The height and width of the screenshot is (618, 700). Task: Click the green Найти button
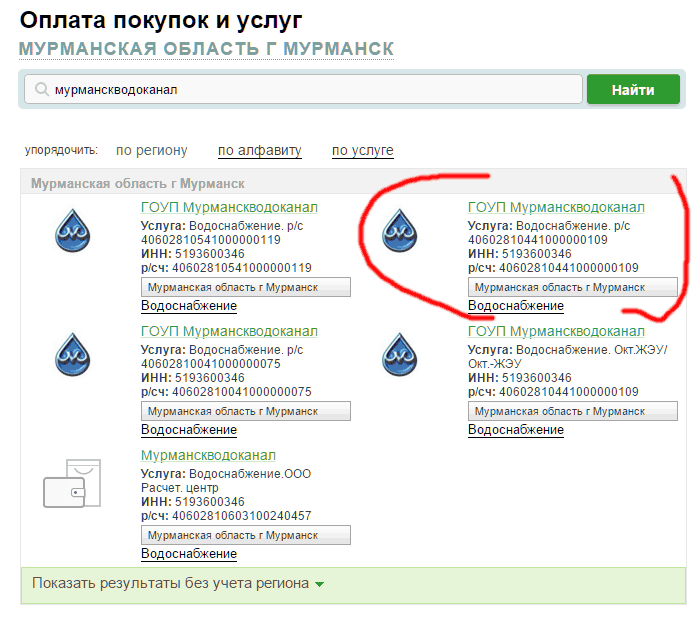(633, 90)
